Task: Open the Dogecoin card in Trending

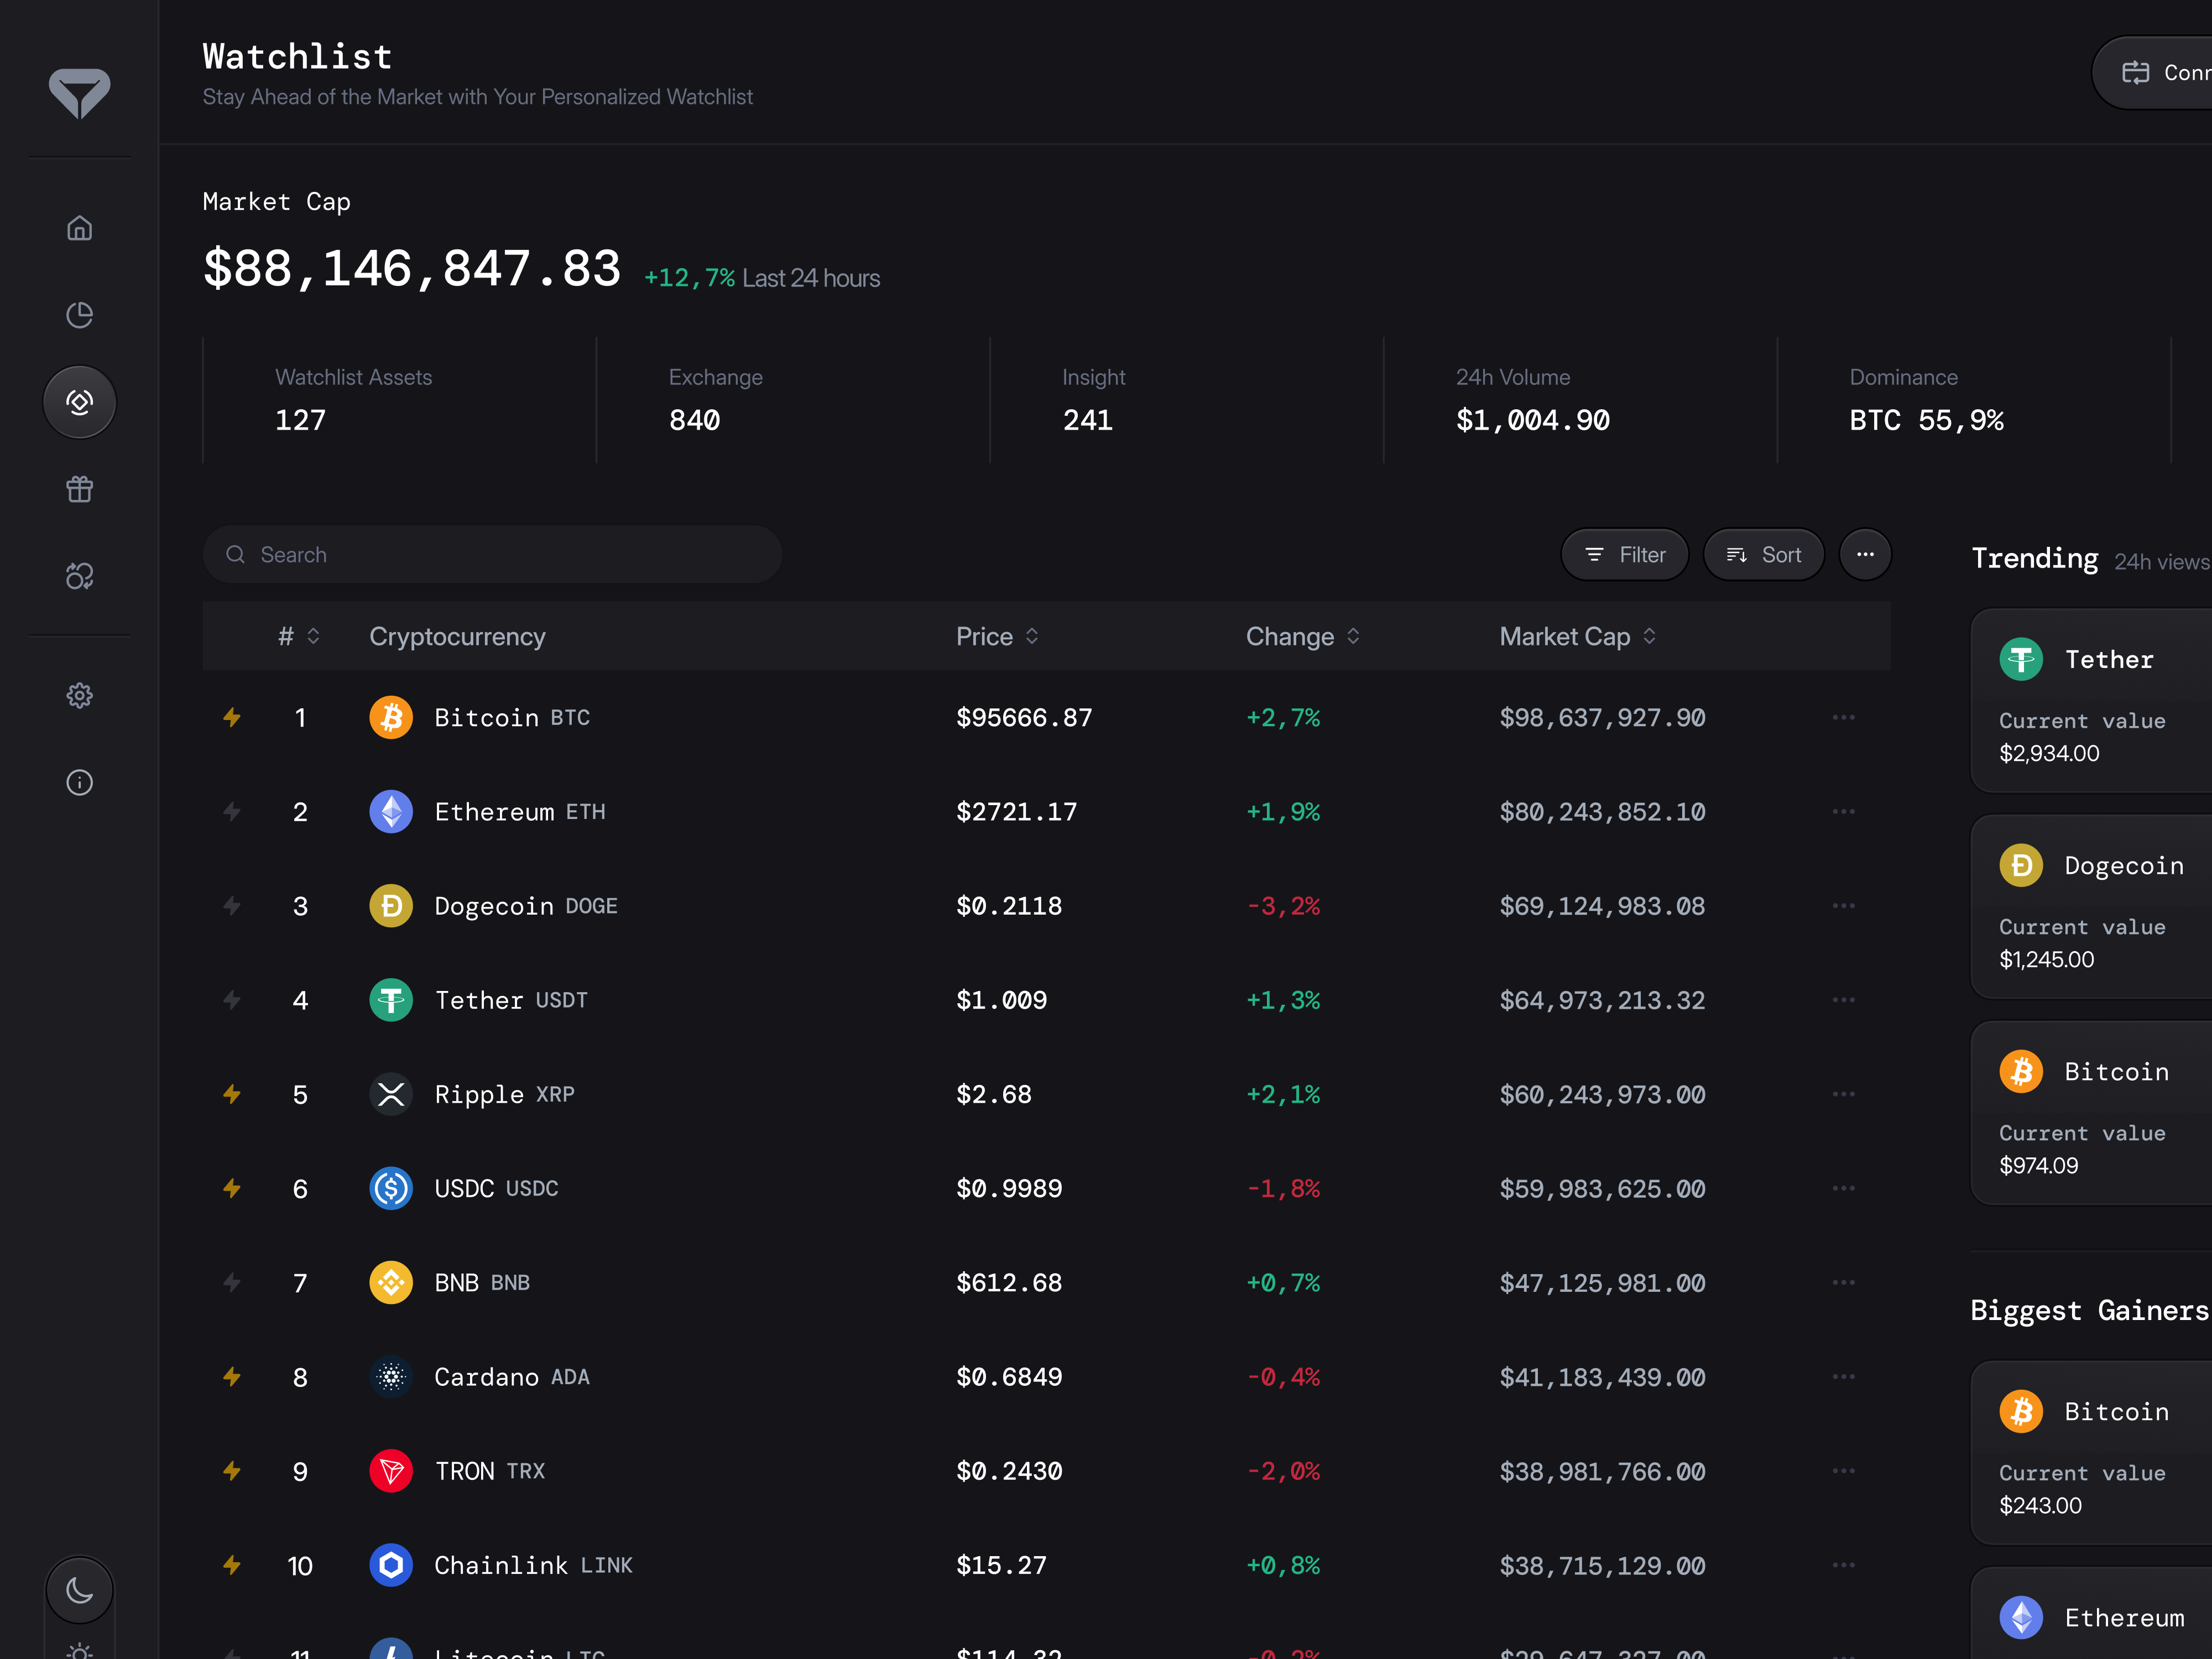Action: (2091, 907)
